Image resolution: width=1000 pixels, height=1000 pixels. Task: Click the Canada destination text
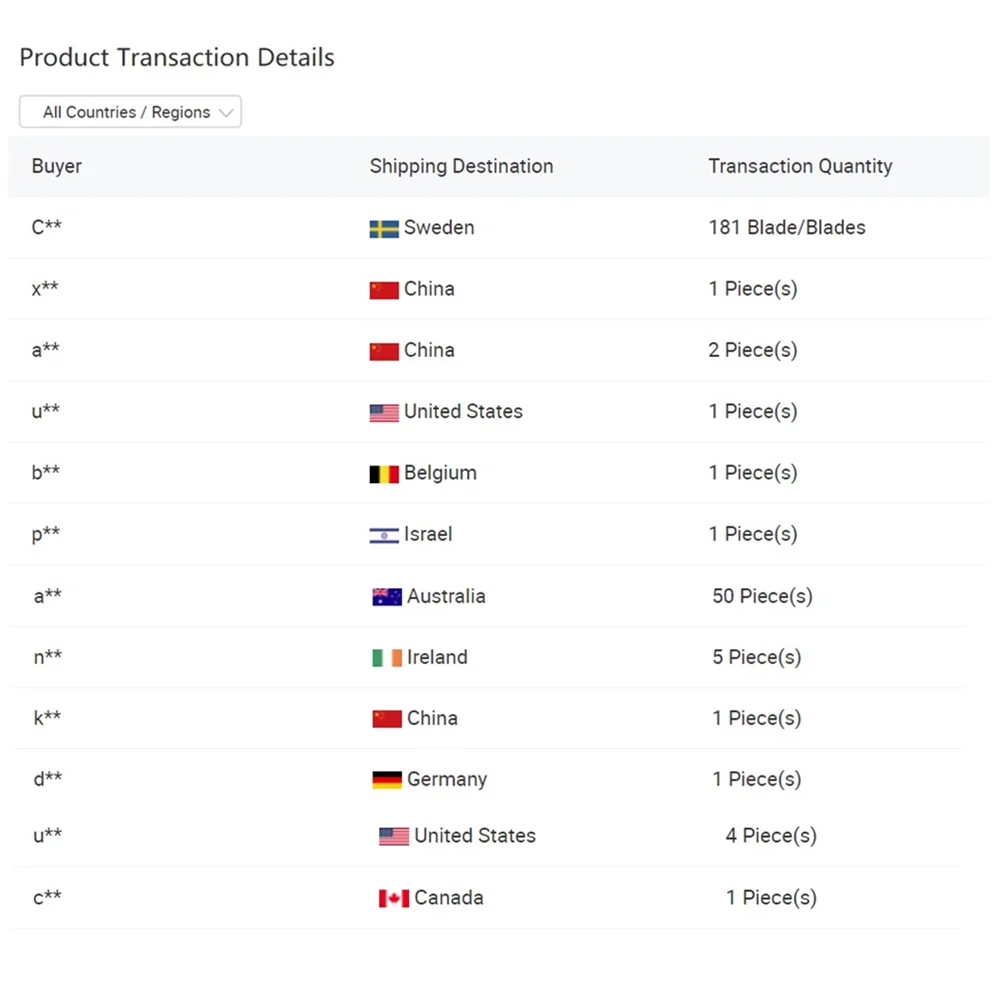[x=449, y=898]
